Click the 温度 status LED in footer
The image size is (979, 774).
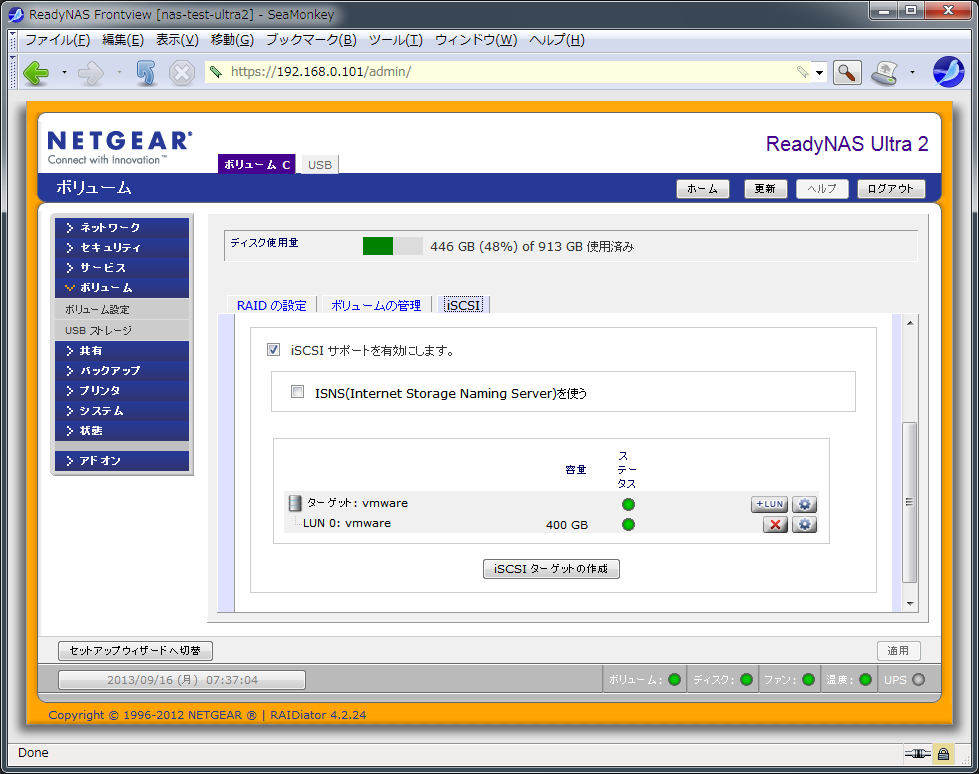click(865, 680)
